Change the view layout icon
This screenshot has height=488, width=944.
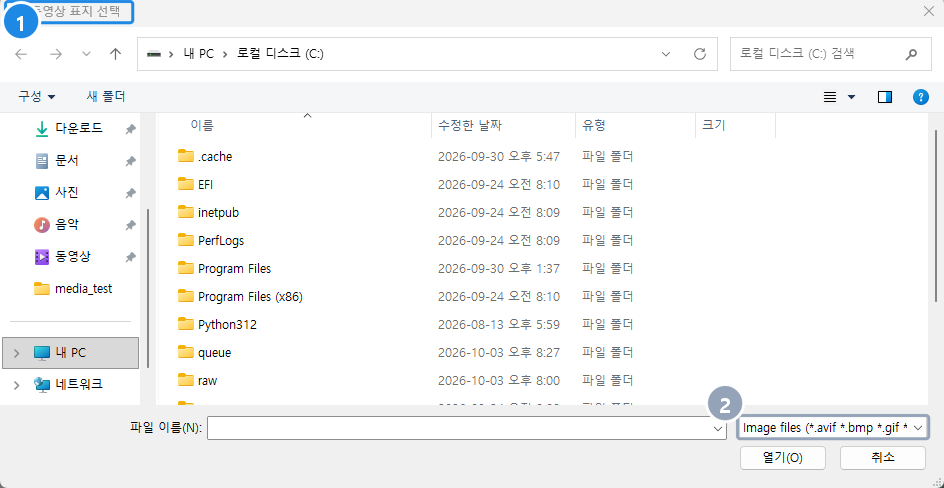pos(830,97)
